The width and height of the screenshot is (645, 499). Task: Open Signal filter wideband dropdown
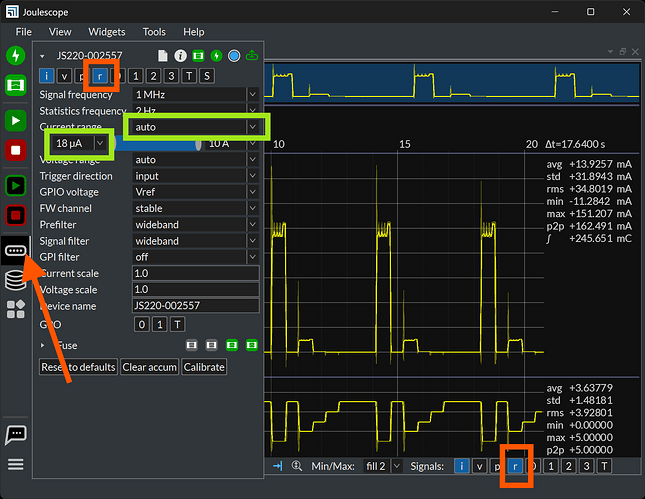coord(195,241)
